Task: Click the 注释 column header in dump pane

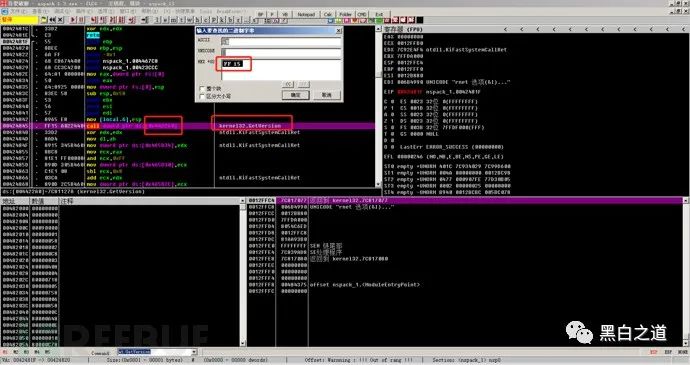Action: click(x=150, y=201)
